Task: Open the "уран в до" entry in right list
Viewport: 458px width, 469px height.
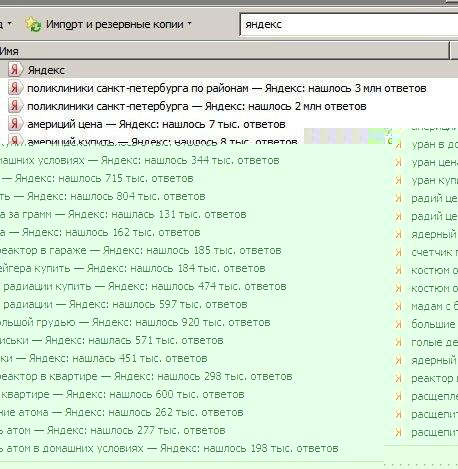Action: click(434, 144)
